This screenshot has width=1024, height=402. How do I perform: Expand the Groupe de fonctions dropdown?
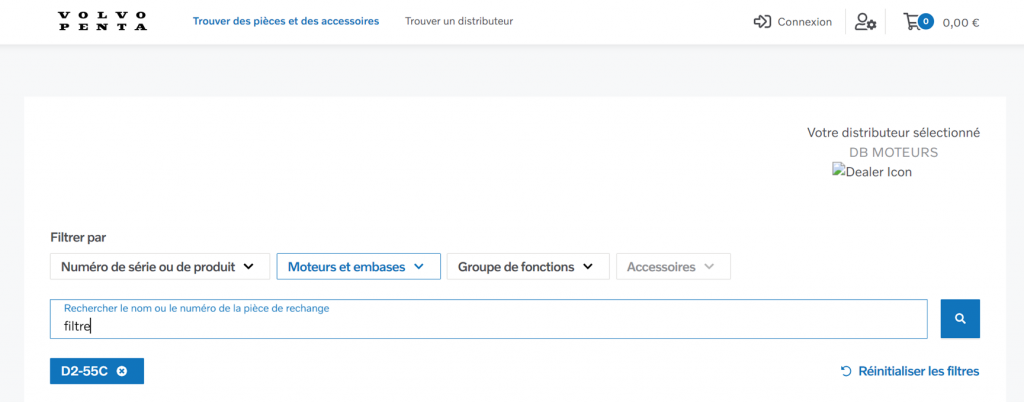click(527, 267)
